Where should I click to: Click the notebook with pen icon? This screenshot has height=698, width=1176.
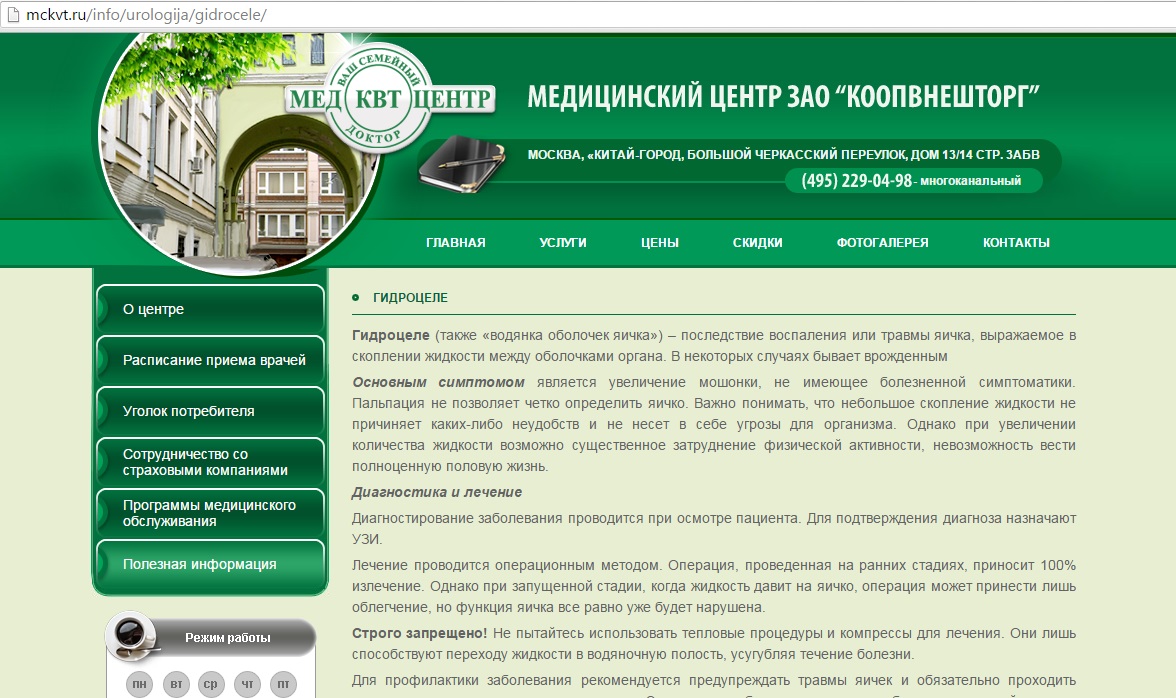461,163
